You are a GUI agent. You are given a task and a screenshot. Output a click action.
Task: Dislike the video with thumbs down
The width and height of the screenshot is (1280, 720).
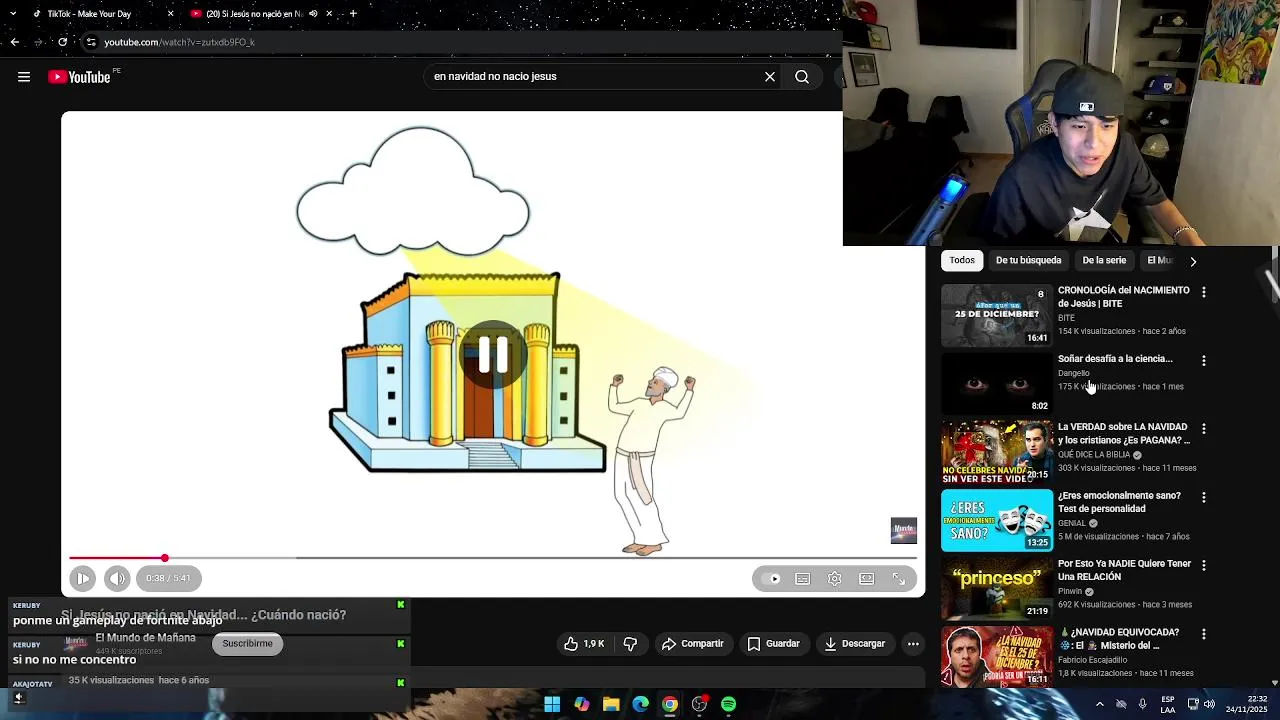630,644
